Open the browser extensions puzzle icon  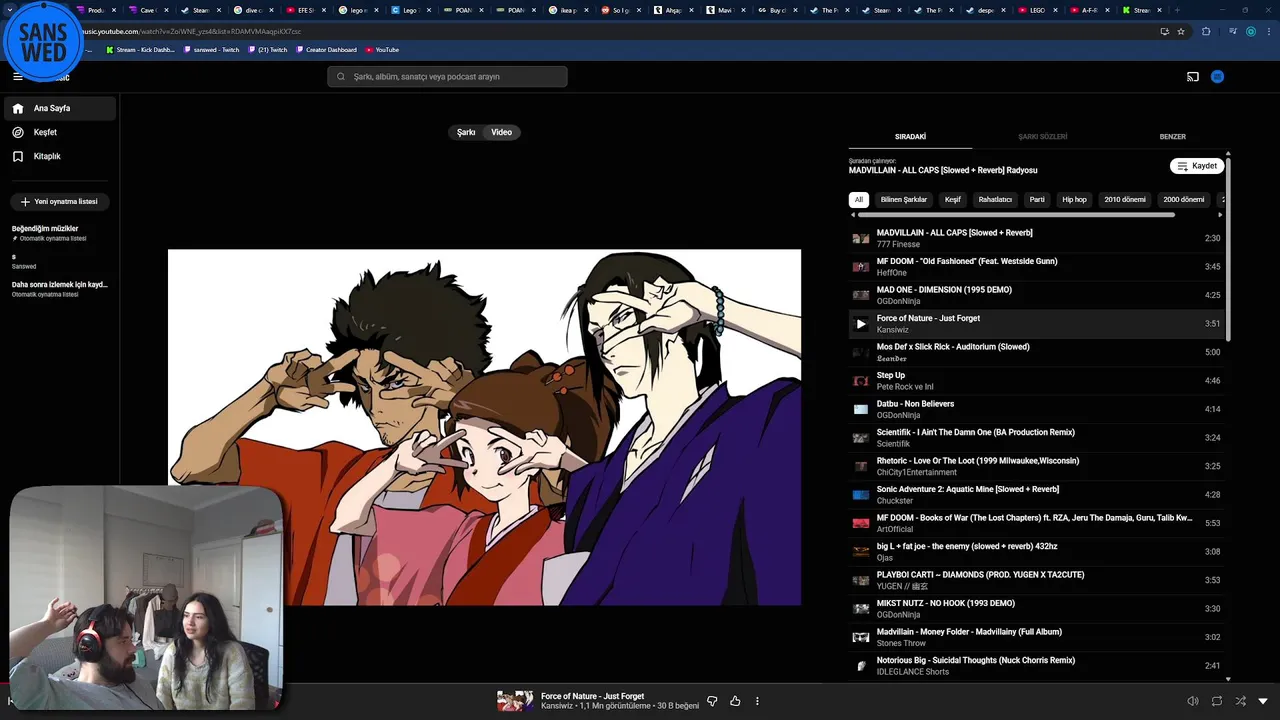click(x=1206, y=31)
